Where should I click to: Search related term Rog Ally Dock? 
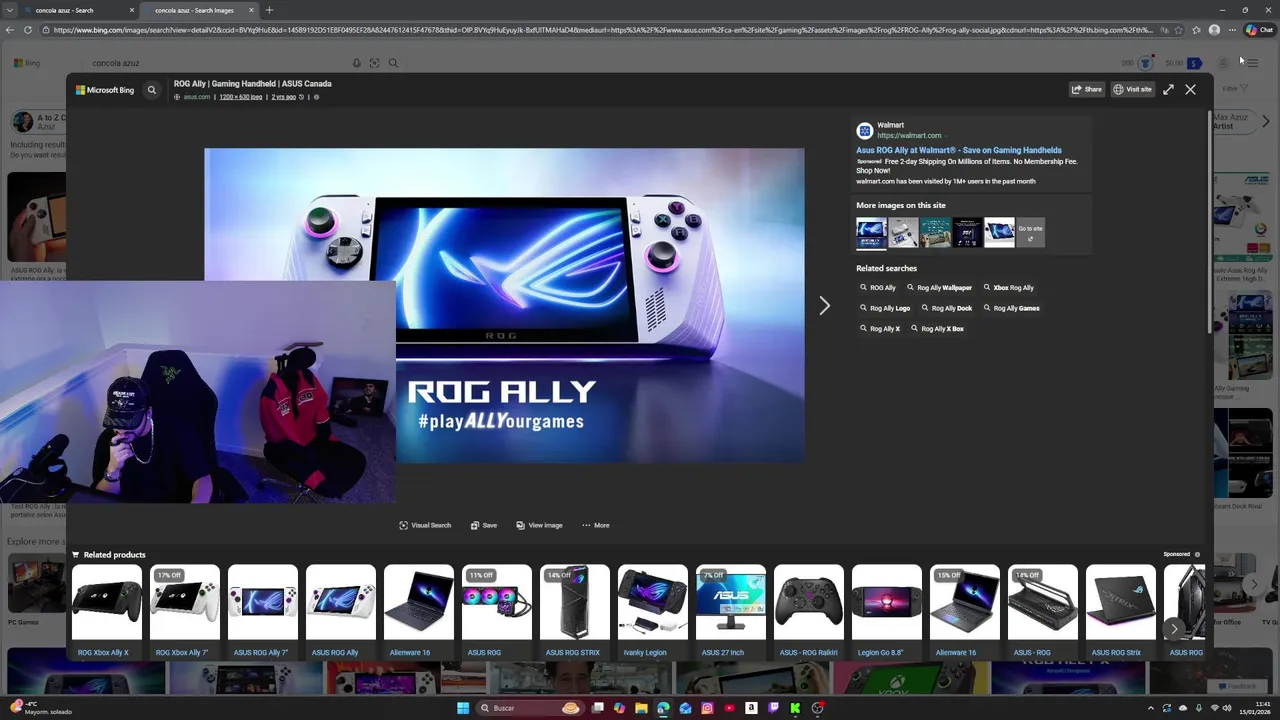(946, 308)
